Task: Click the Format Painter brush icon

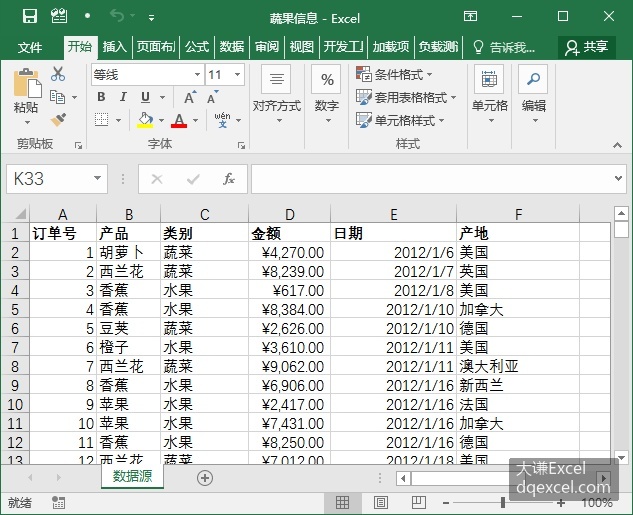Action: [x=59, y=120]
